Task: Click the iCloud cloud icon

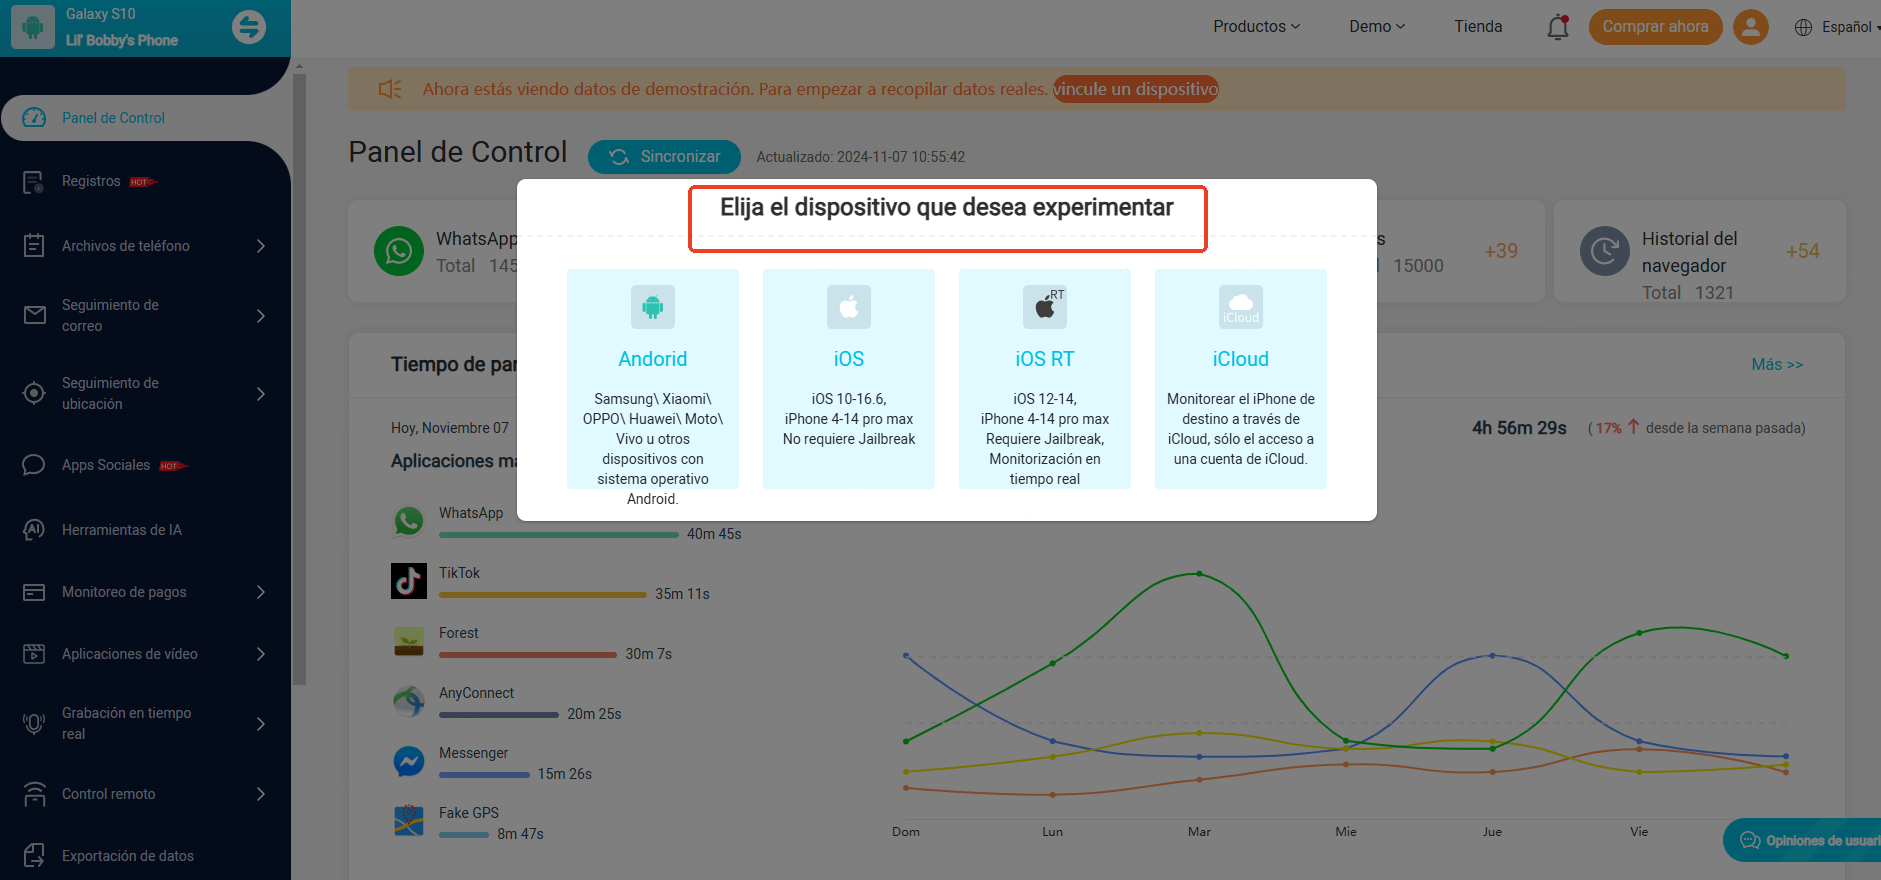Action: click(1241, 307)
